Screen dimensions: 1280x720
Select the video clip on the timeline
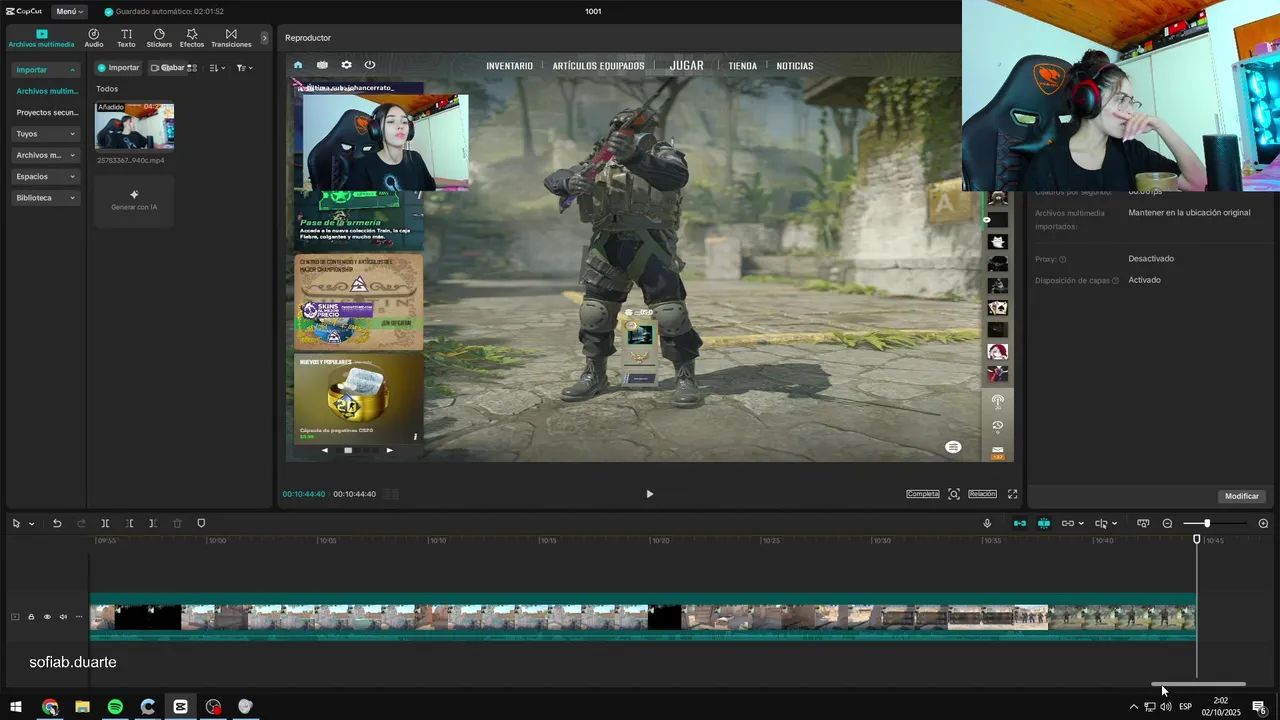coord(643,617)
